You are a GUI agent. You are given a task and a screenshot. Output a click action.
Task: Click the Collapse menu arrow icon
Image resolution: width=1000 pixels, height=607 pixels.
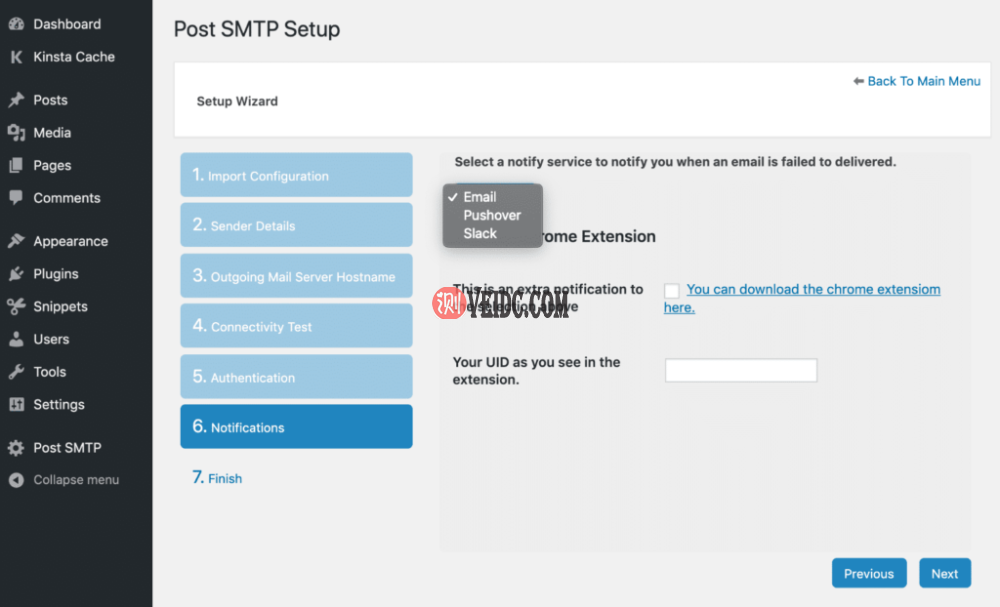click(x=16, y=479)
